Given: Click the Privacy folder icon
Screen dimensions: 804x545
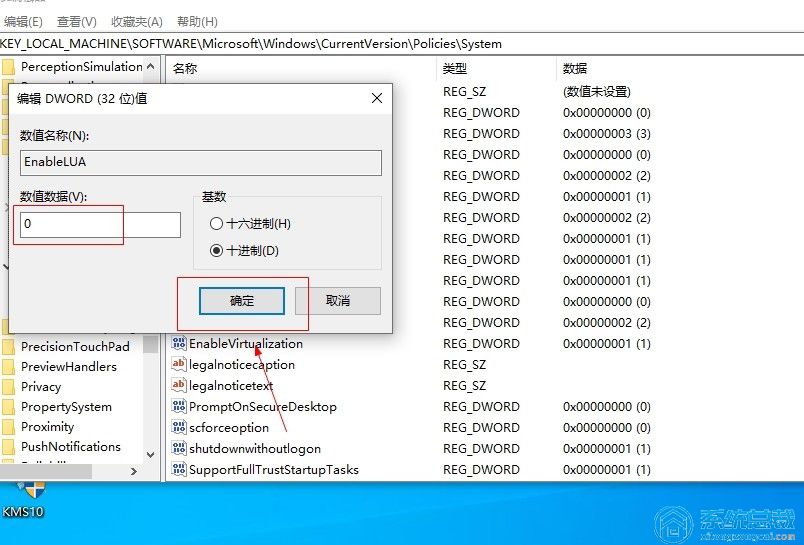Looking at the screenshot, I should [x=8, y=387].
